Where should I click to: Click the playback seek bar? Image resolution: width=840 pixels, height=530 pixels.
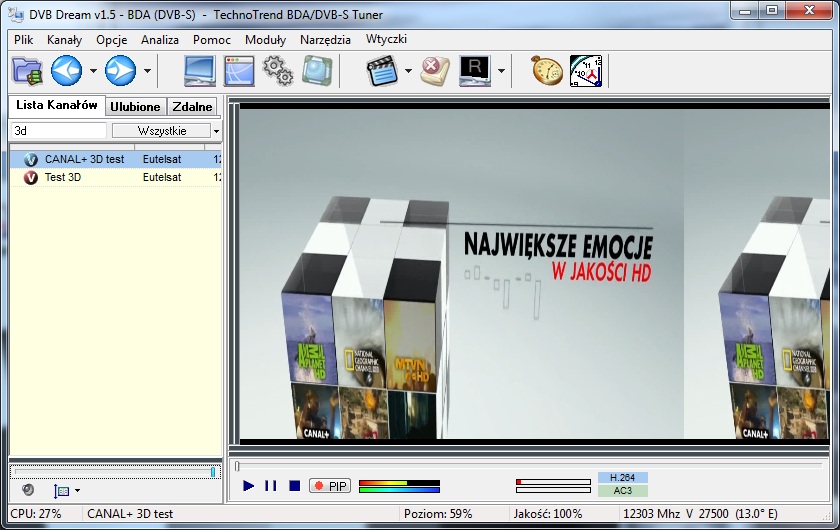528,466
